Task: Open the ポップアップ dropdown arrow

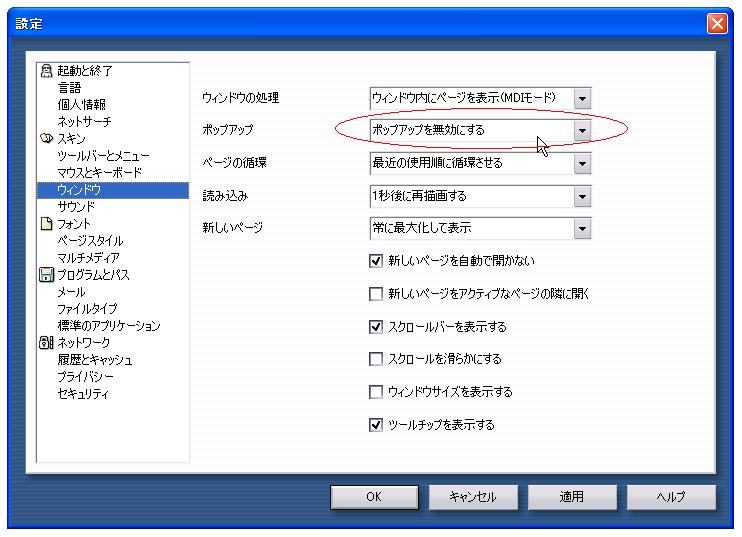Action: (582, 131)
